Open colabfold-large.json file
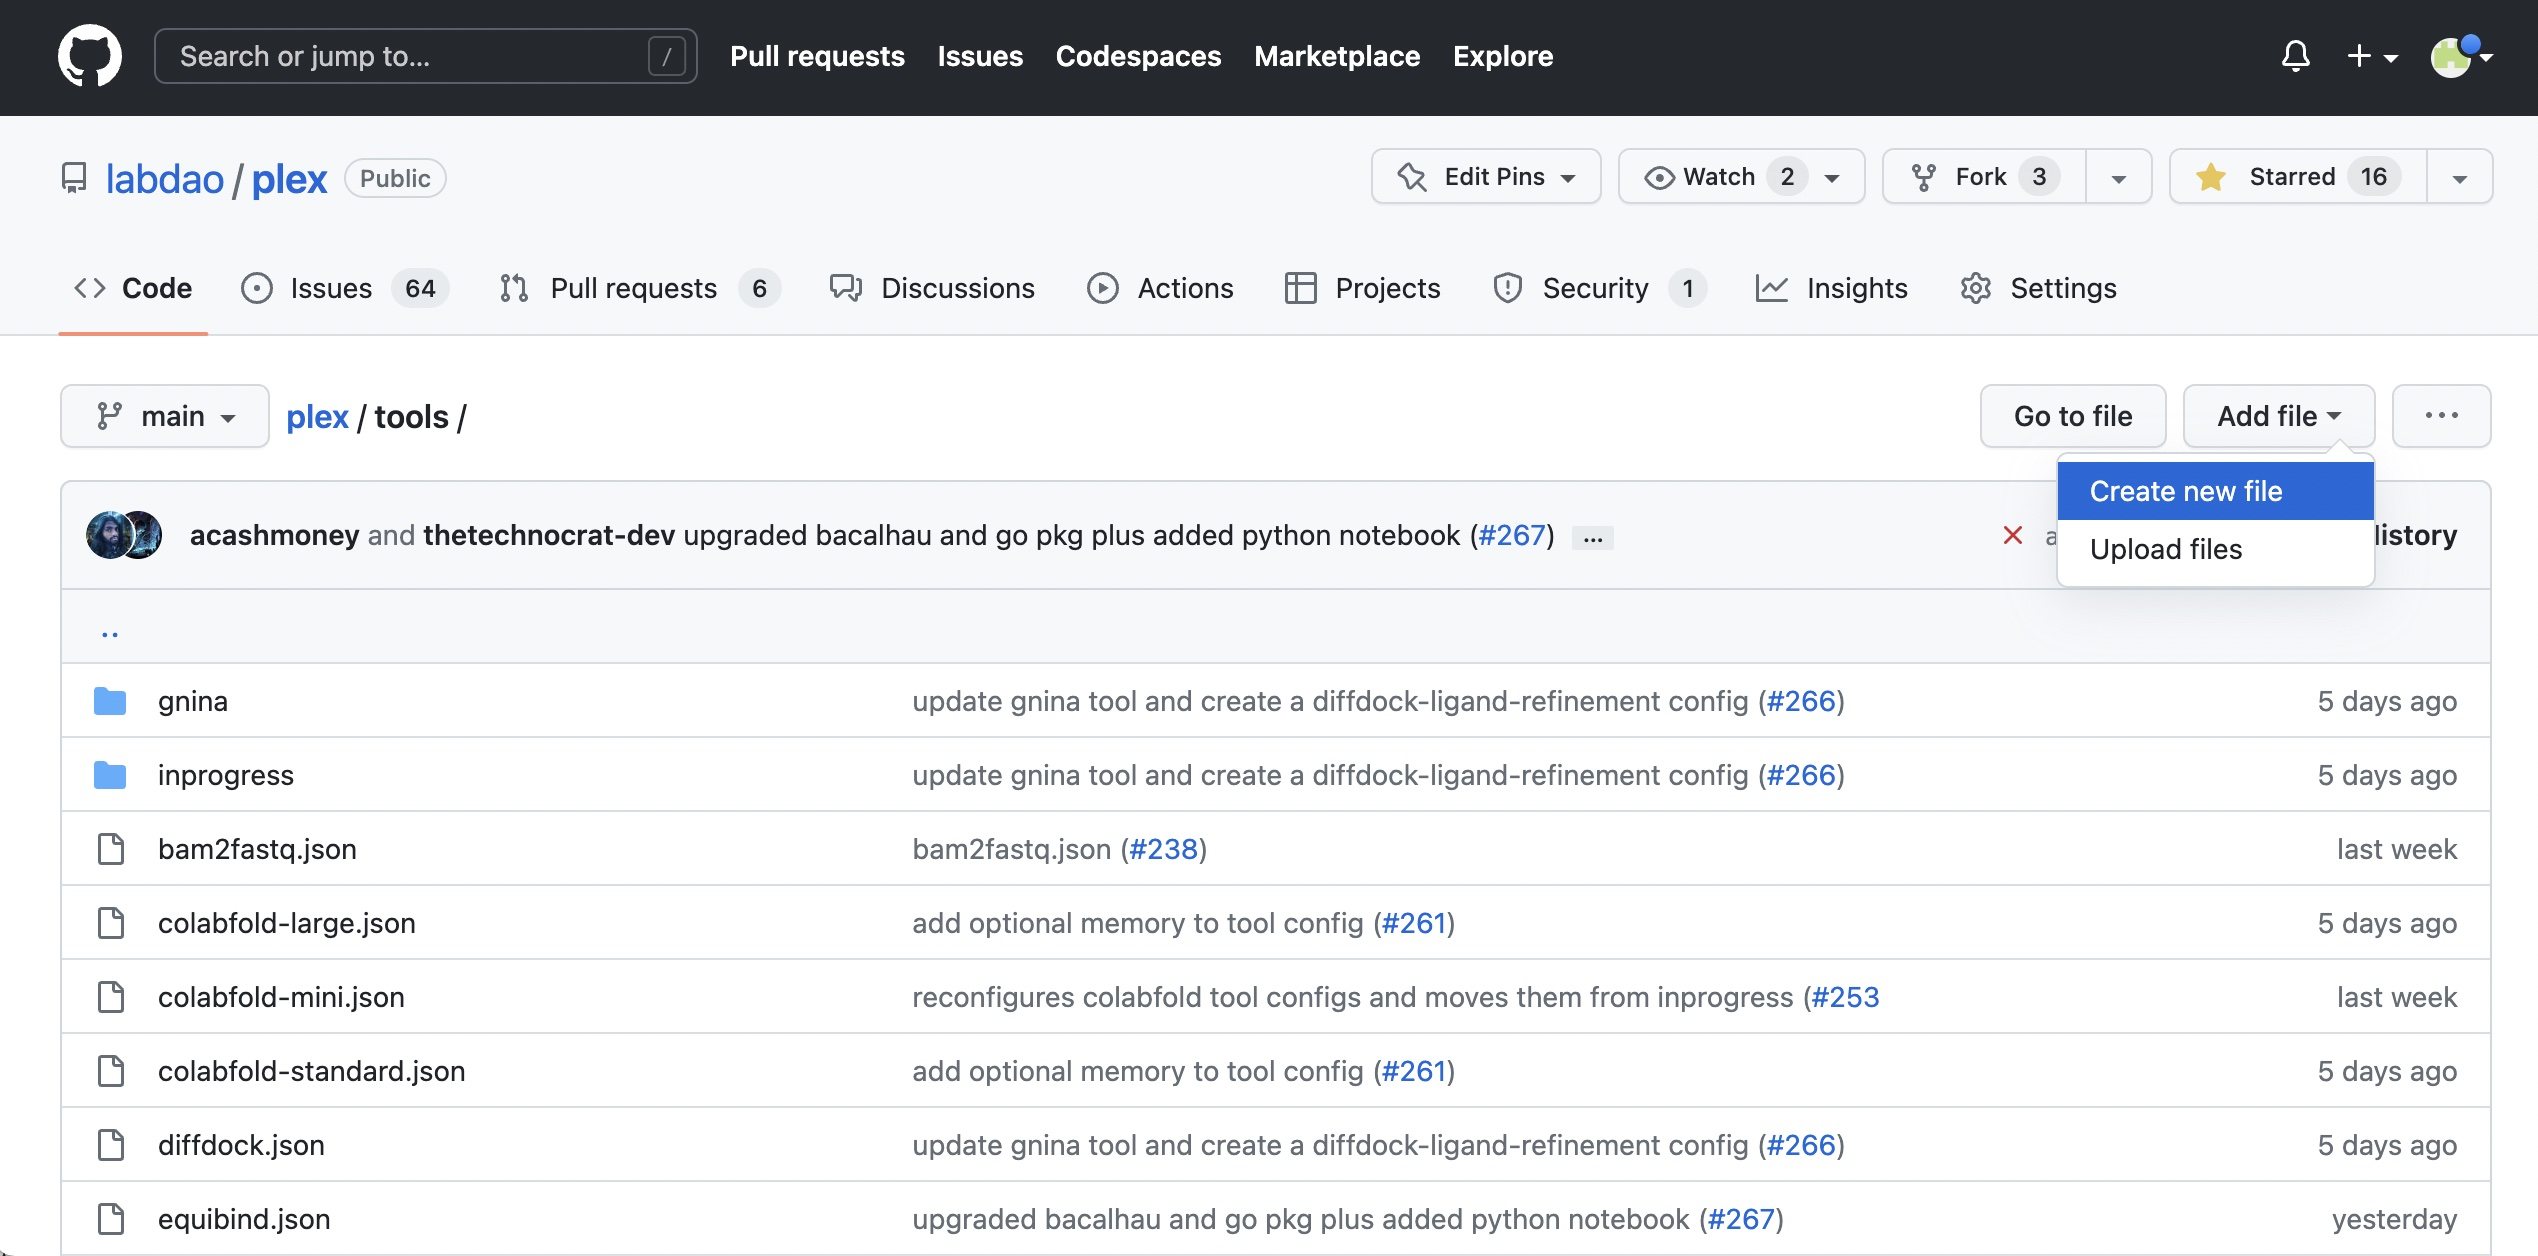 point(287,923)
